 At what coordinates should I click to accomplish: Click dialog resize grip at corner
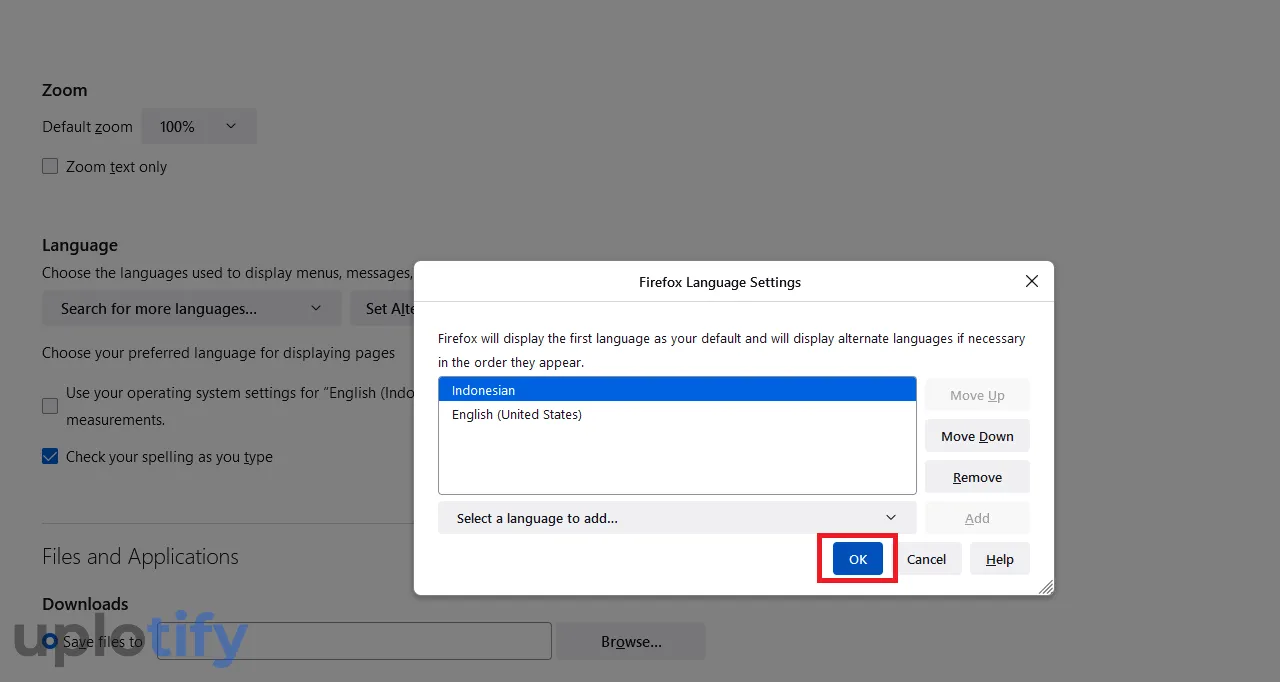coord(1045,587)
